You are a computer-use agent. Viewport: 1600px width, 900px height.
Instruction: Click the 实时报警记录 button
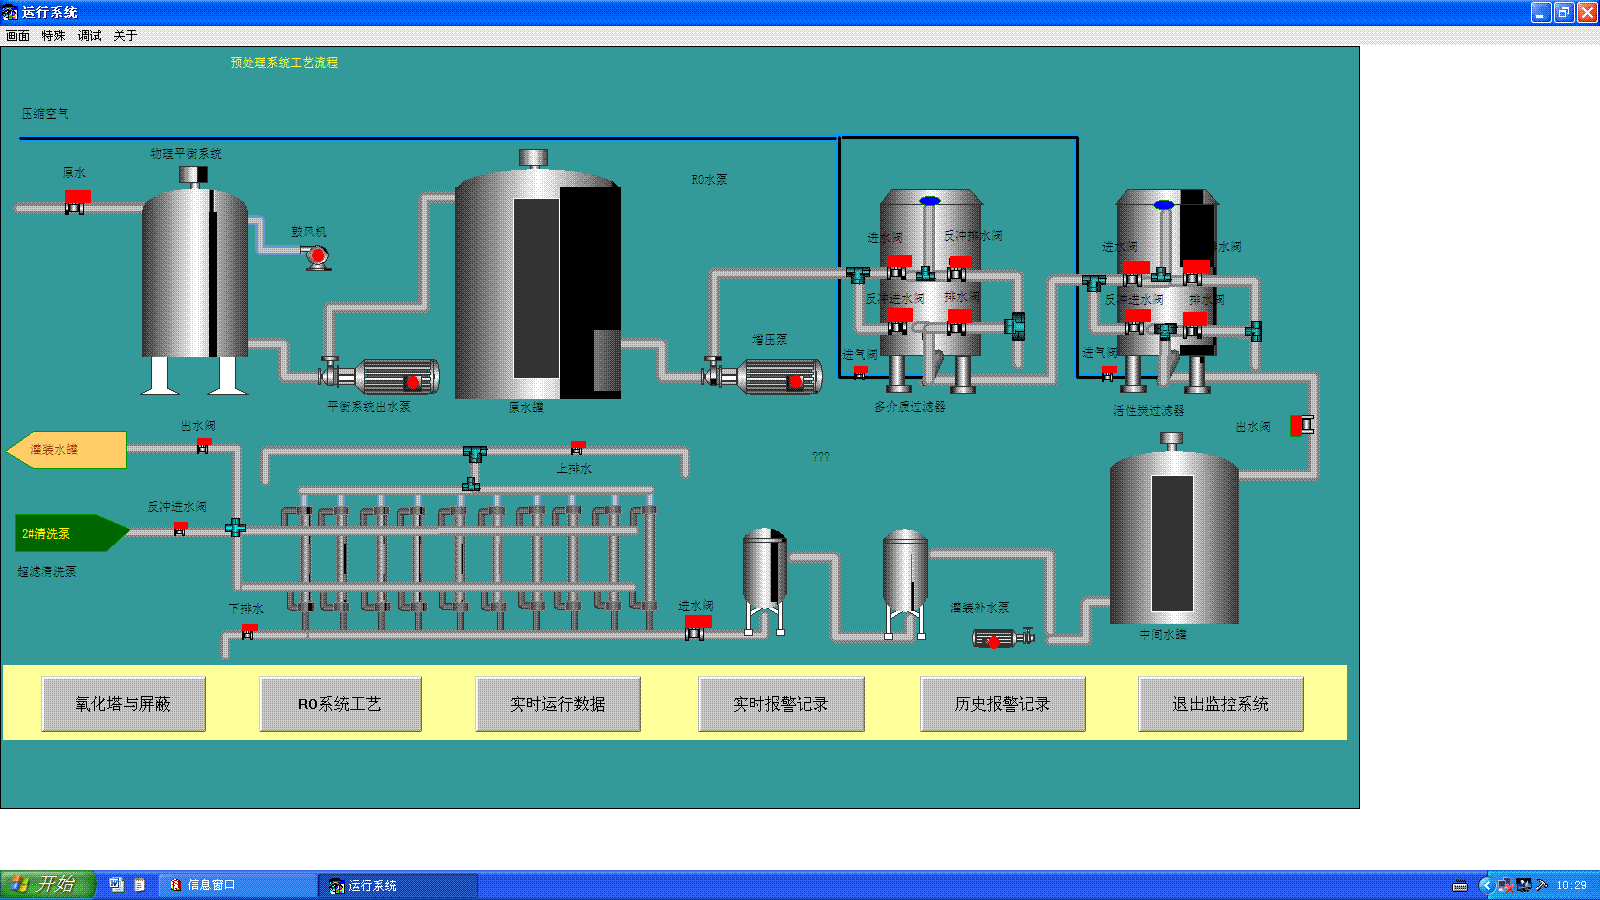(780, 704)
